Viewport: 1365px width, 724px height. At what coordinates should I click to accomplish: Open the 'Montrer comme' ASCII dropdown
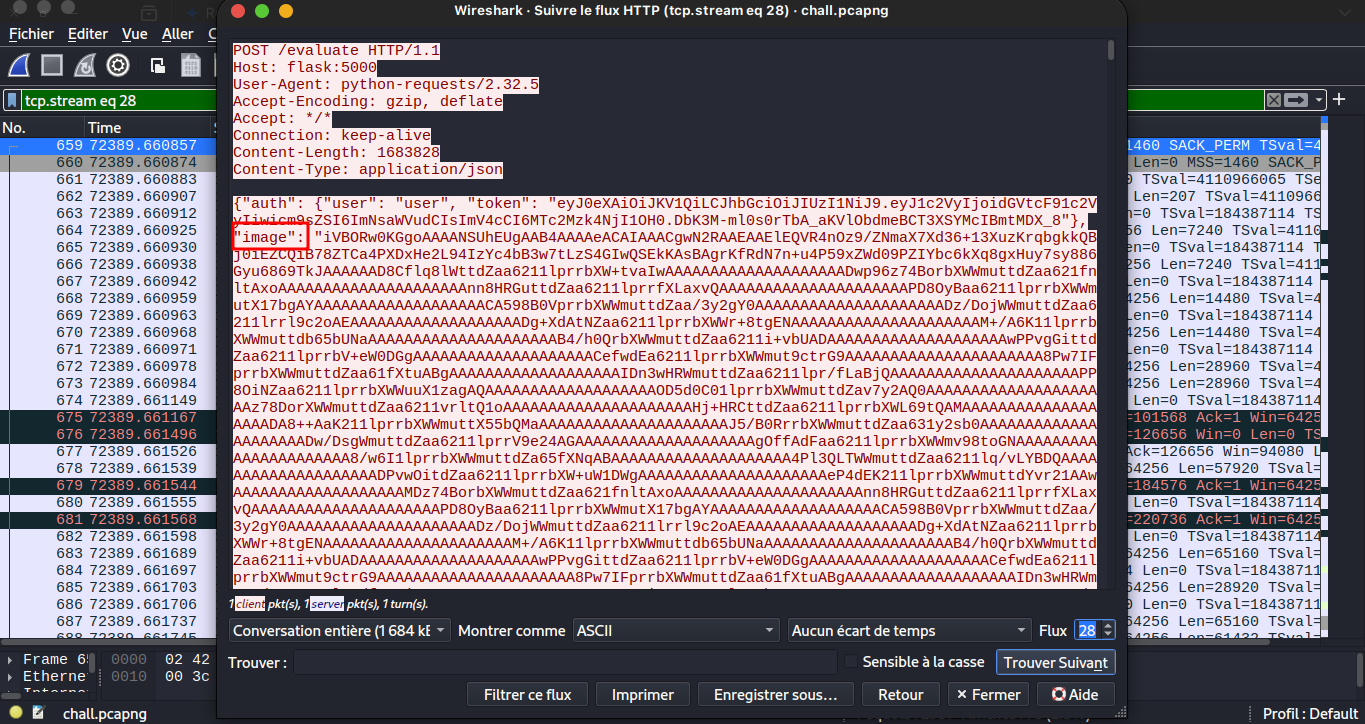tap(676, 631)
